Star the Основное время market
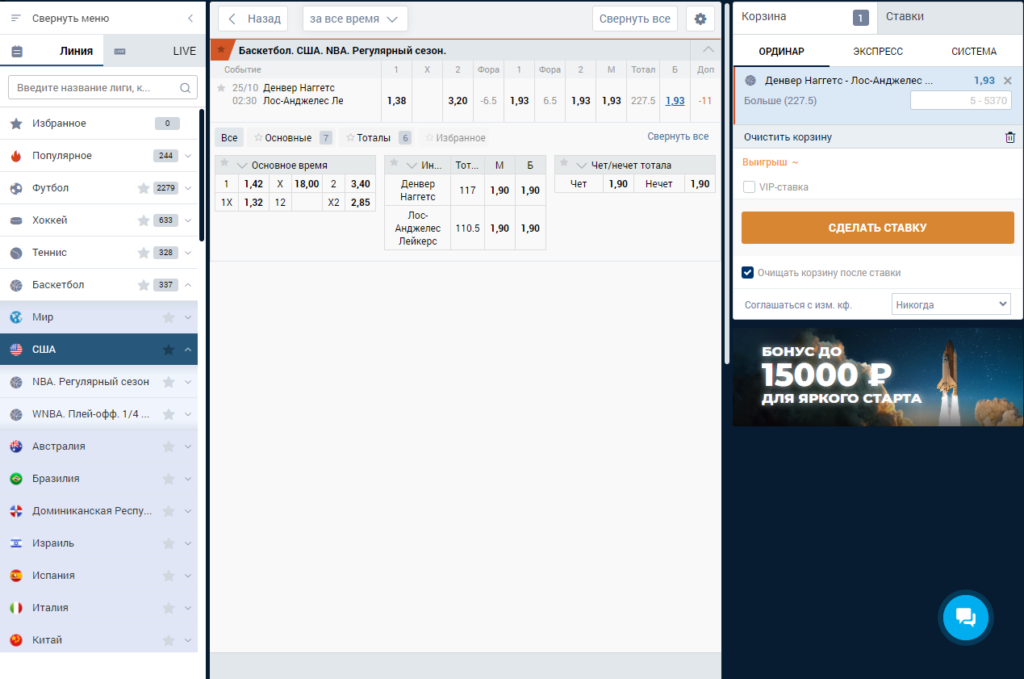The height and width of the screenshot is (679, 1024). 224,163
